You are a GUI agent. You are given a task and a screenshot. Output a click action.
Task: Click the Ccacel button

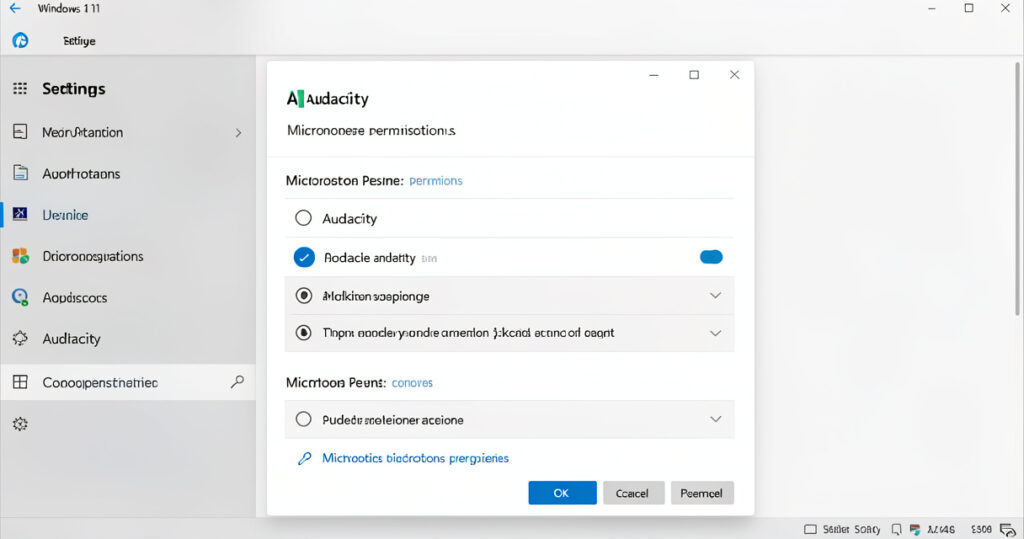point(633,493)
